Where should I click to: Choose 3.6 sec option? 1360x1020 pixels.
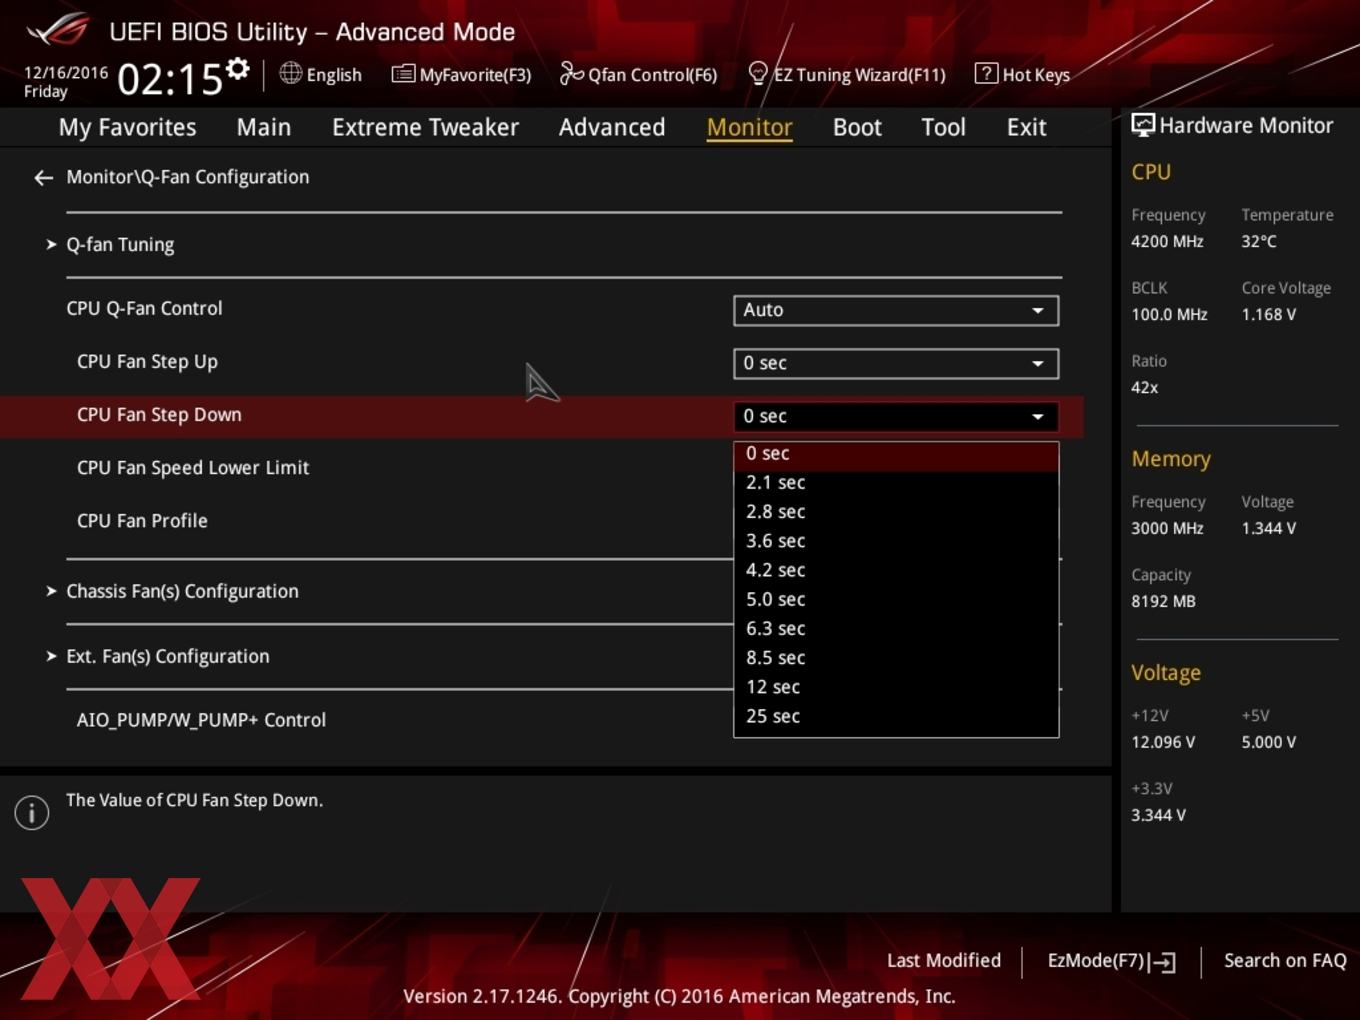[896, 541]
